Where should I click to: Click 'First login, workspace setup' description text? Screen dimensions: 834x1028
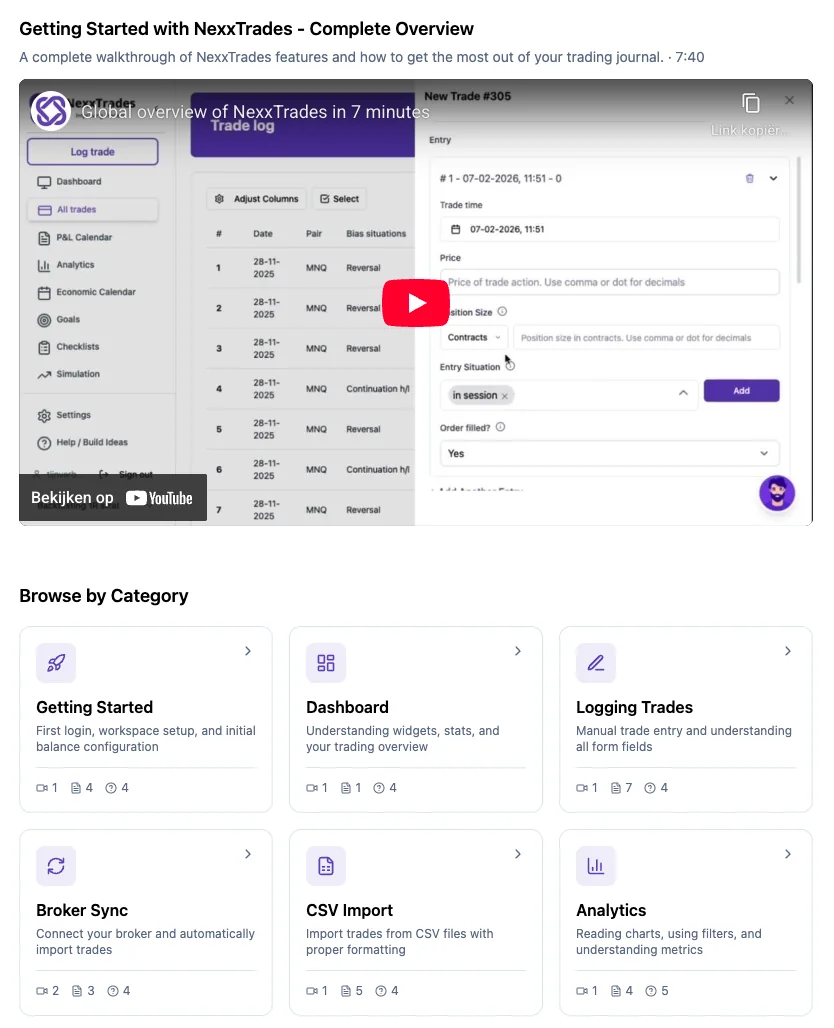tap(146, 739)
